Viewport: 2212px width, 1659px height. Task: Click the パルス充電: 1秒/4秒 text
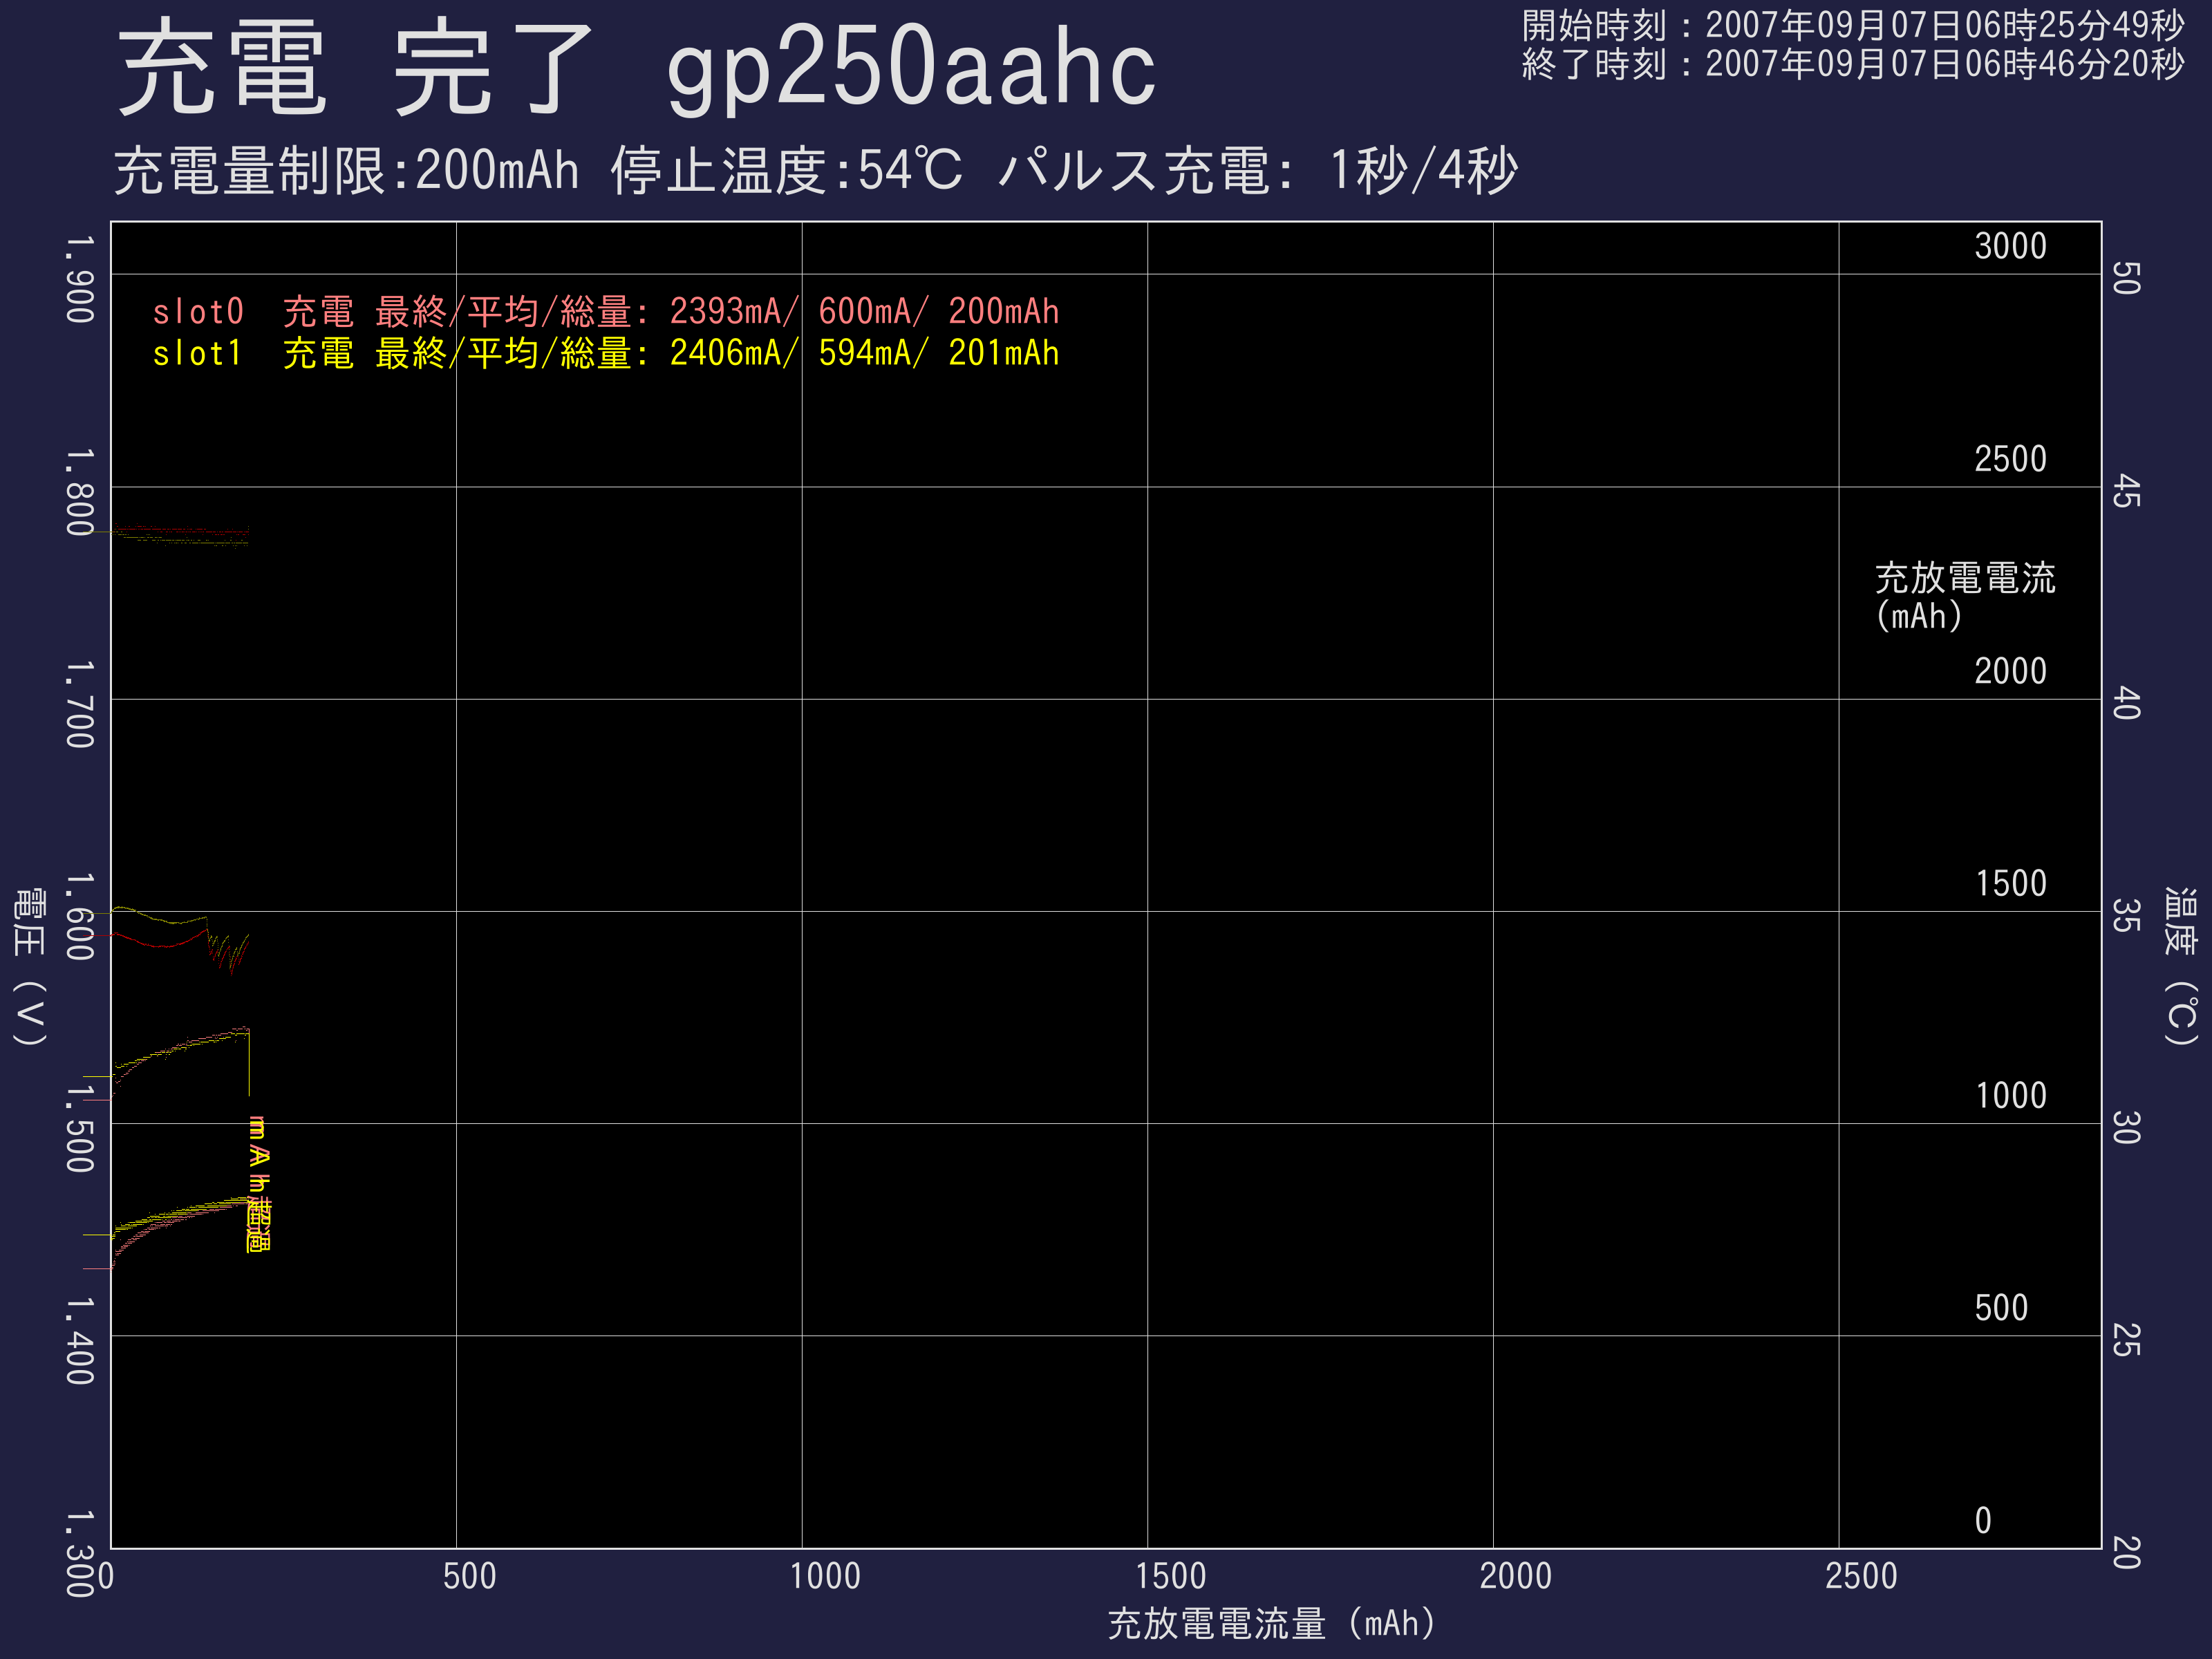1258,171
